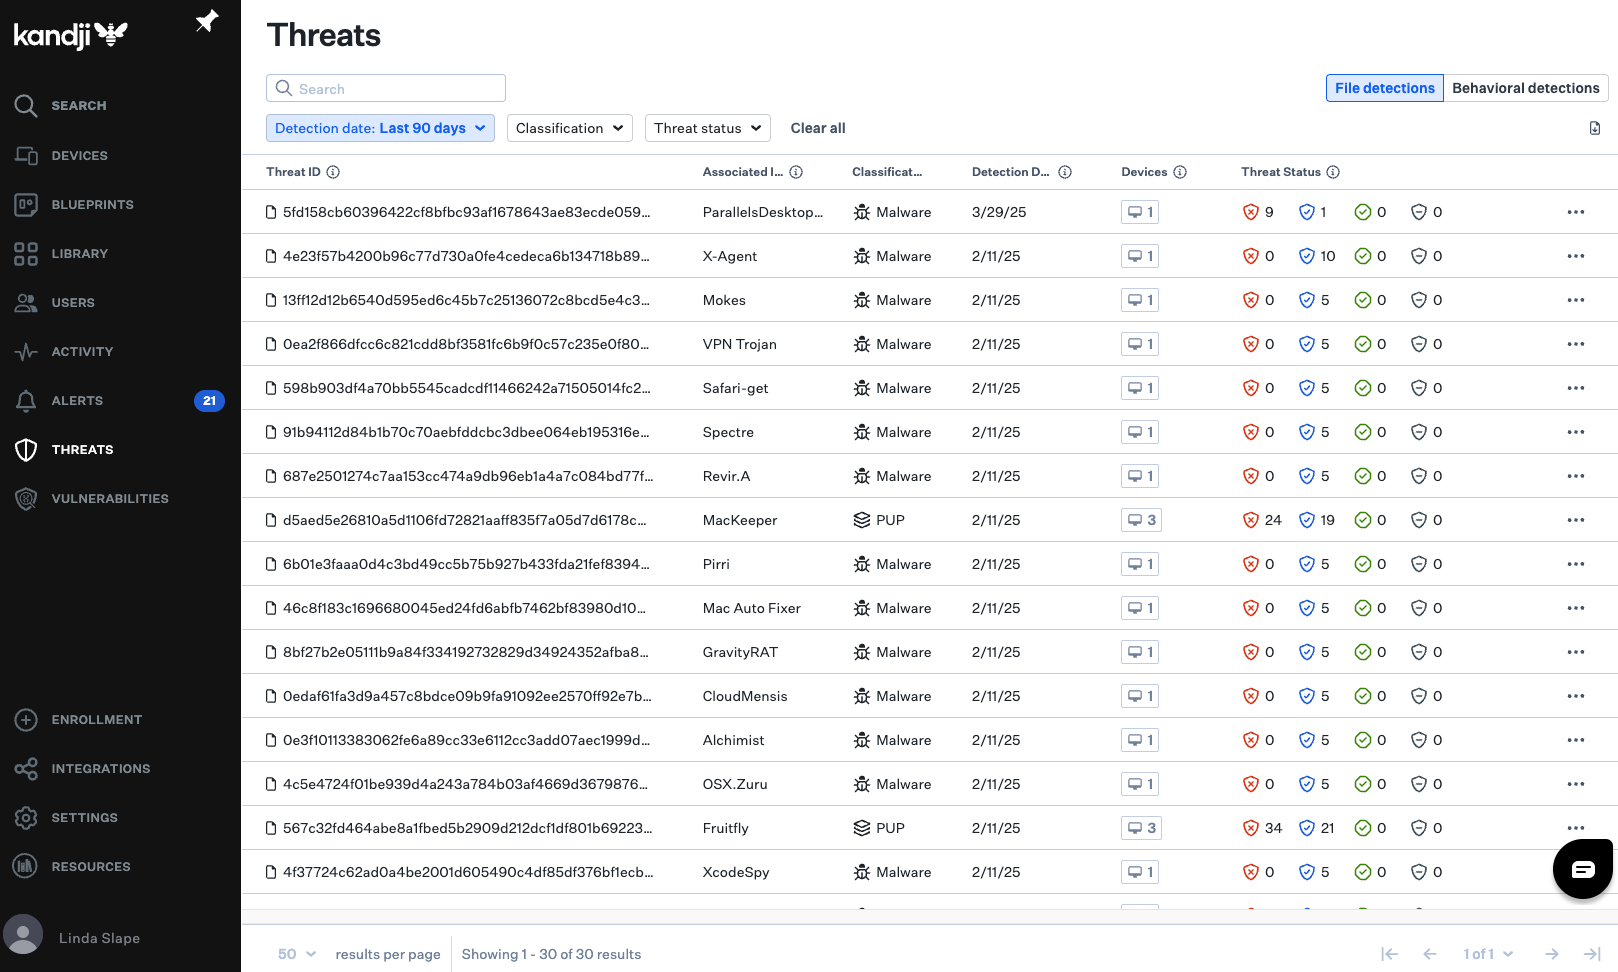The width and height of the screenshot is (1618, 972).
Task: Open actions menu for MacKeeper row
Action: tap(1576, 520)
